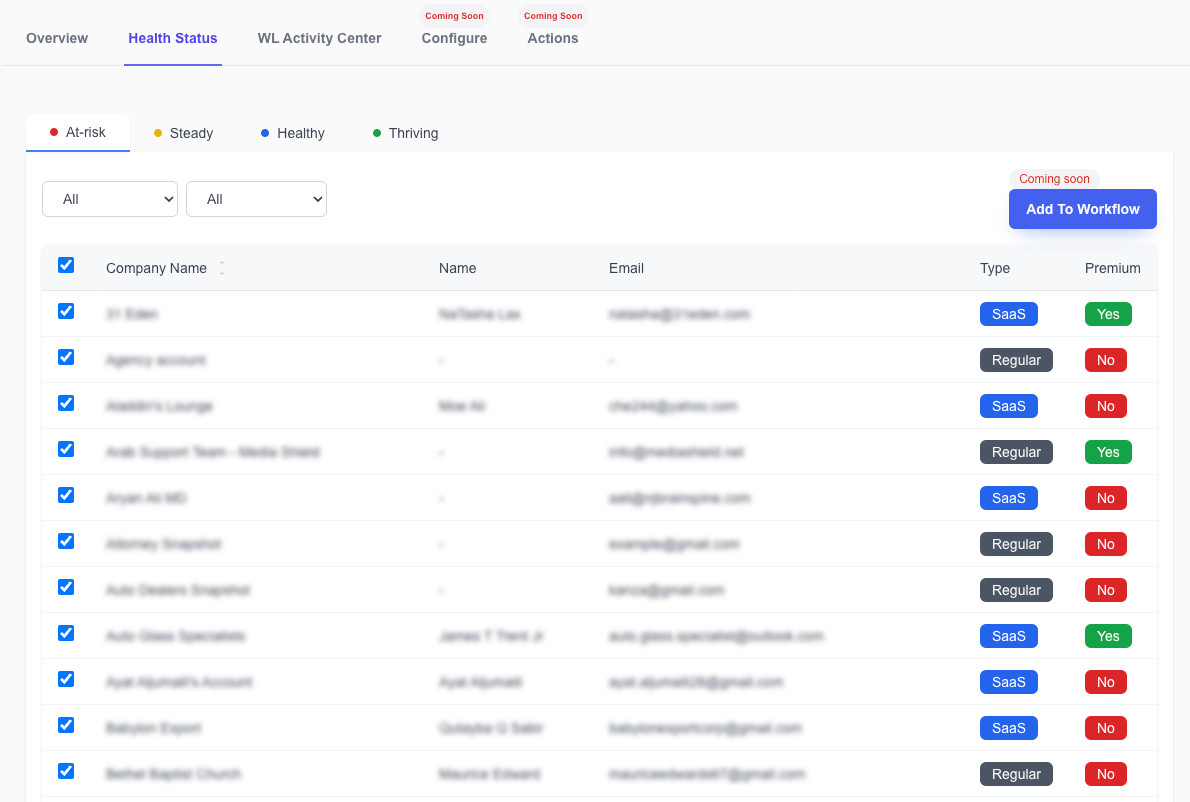
Task: Open the right All filter dropdown
Action: 257,199
